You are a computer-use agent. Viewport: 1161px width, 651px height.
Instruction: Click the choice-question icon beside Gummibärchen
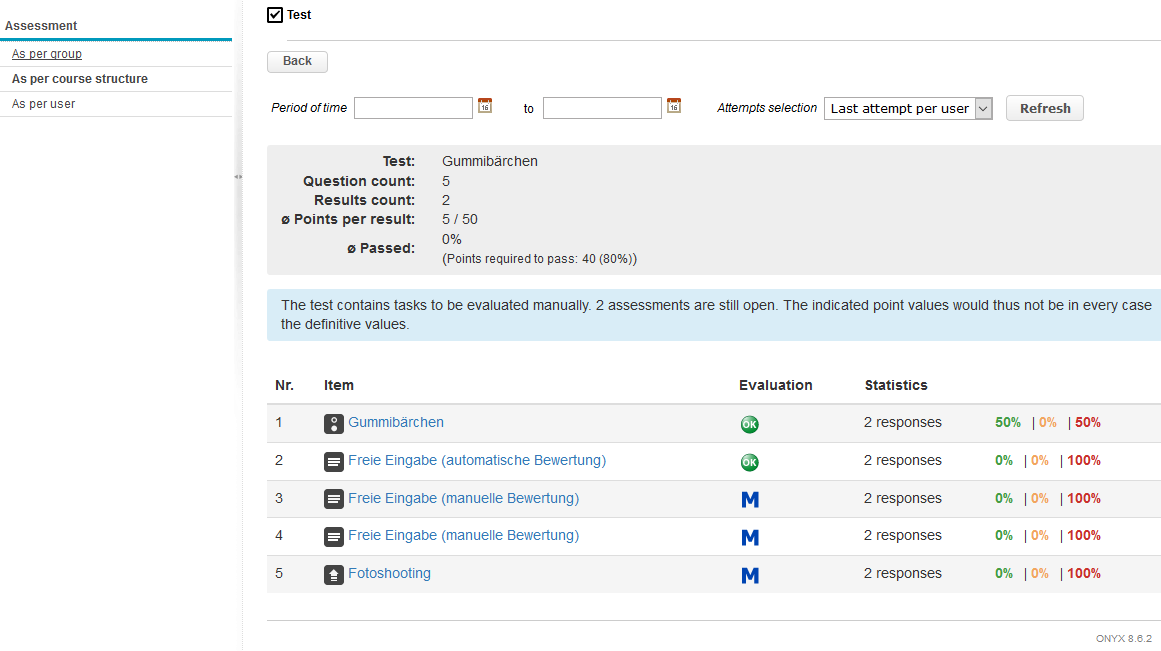(334, 424)
